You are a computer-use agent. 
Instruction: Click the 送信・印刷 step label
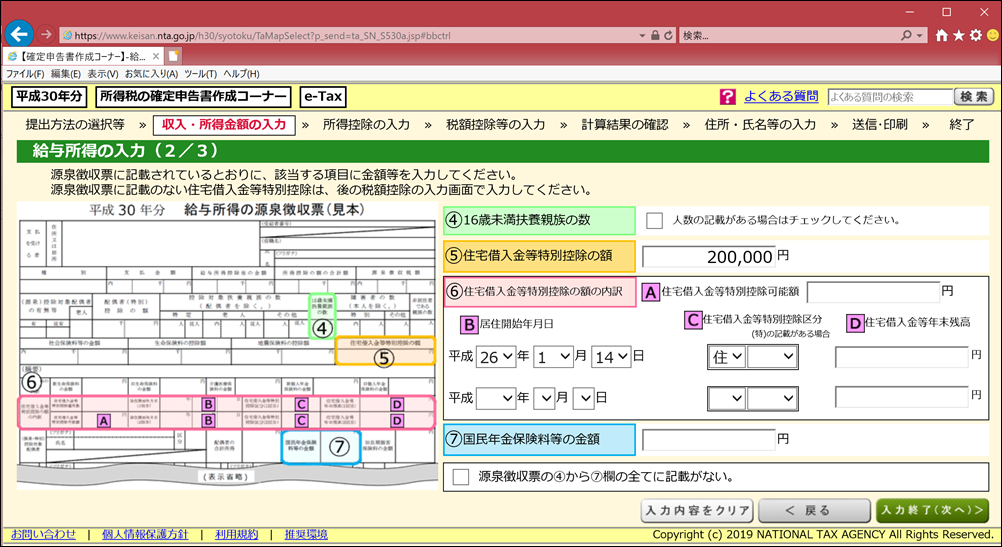click(879, 125)
